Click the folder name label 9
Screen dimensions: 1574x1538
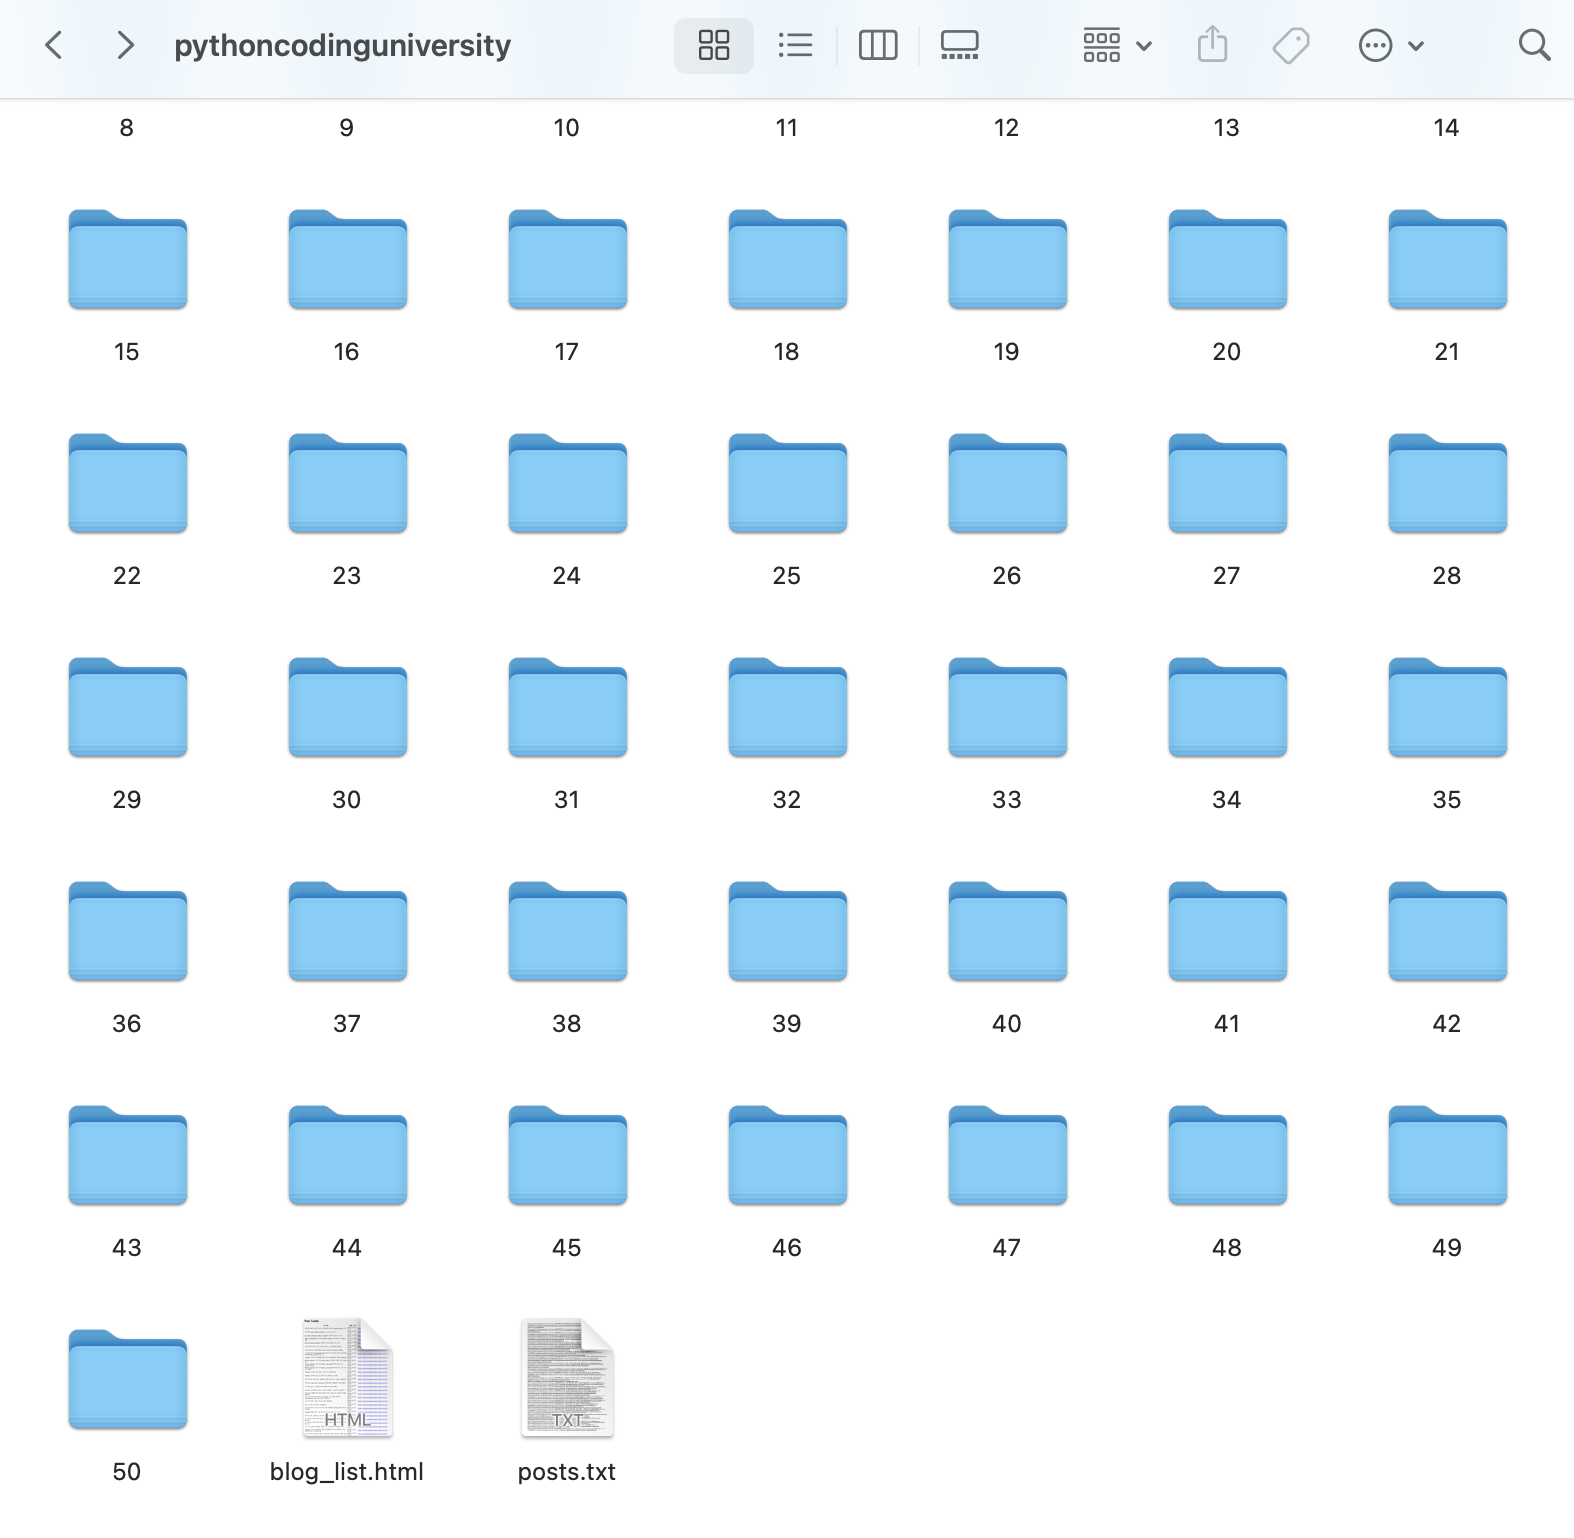[347, 128]
